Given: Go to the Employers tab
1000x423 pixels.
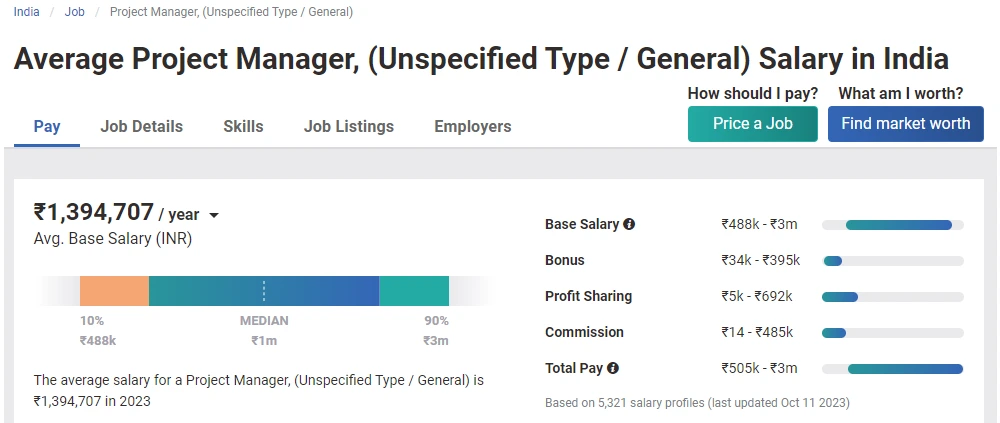Looking at the screenshot, I should pos(473,126).
